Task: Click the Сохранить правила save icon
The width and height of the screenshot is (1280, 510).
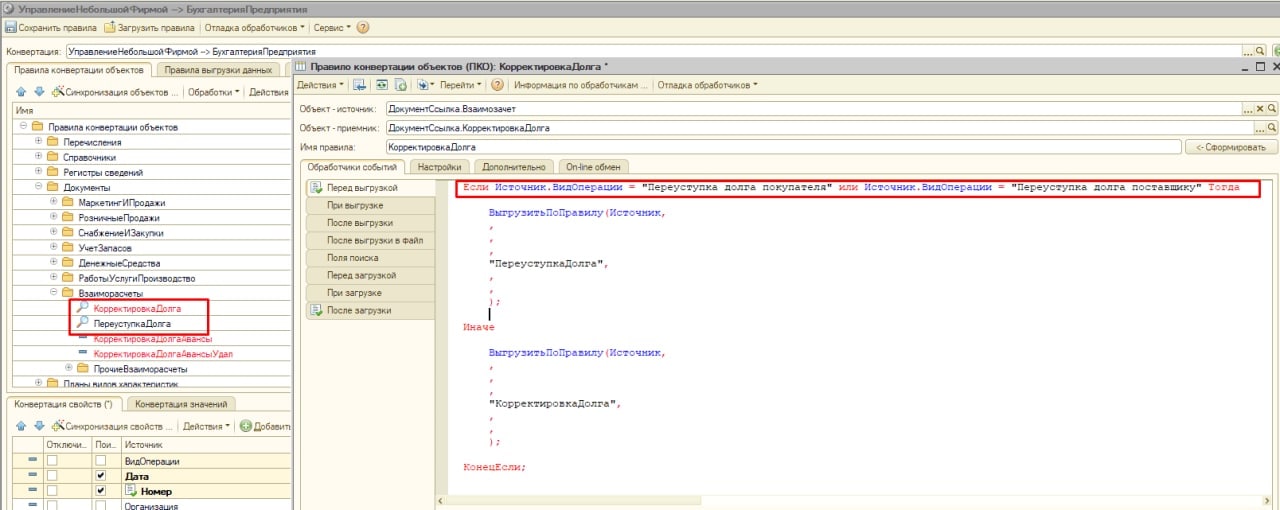Action: [11, 28]
